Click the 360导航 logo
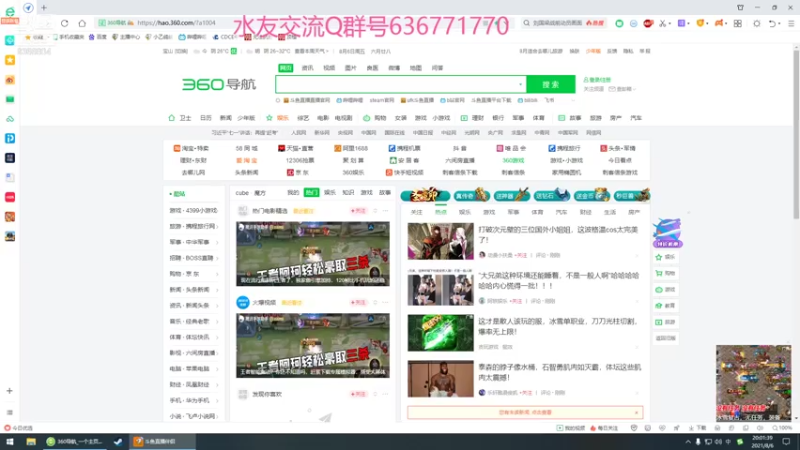This screenshot has height=450, width=800. pyautogui.click(x=219, y=84)
